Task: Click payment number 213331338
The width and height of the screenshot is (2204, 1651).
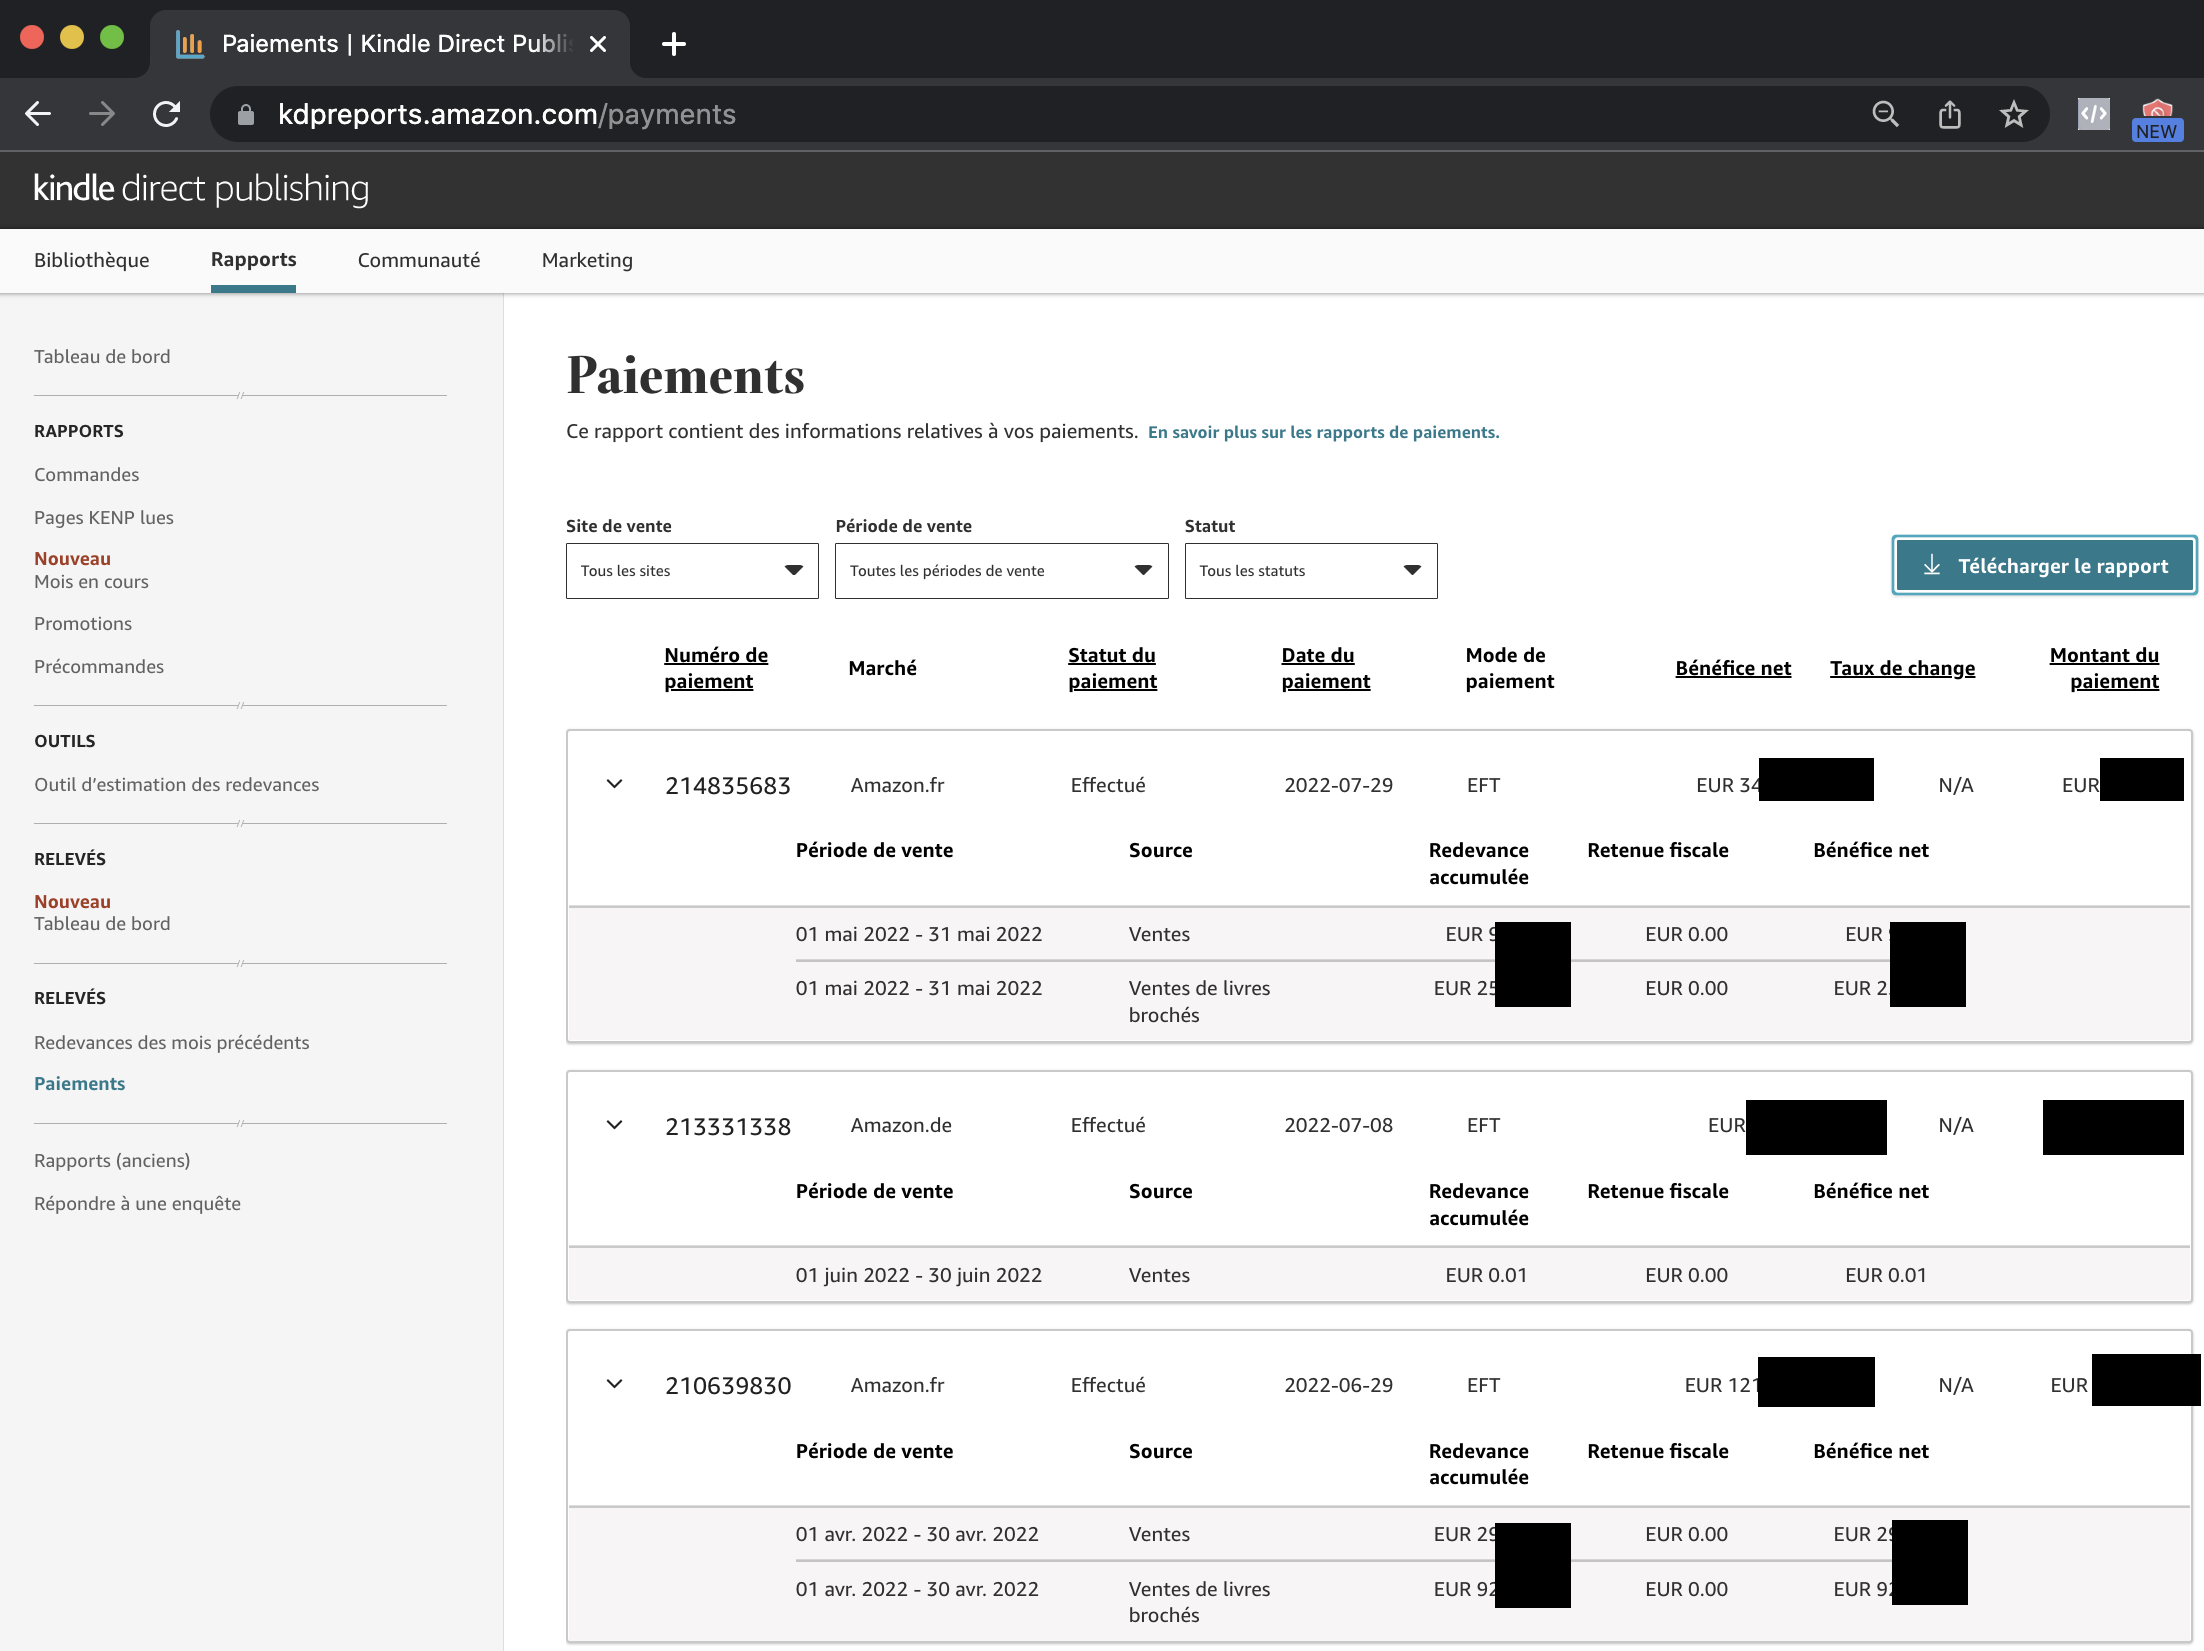Action: click(728, 1127)
